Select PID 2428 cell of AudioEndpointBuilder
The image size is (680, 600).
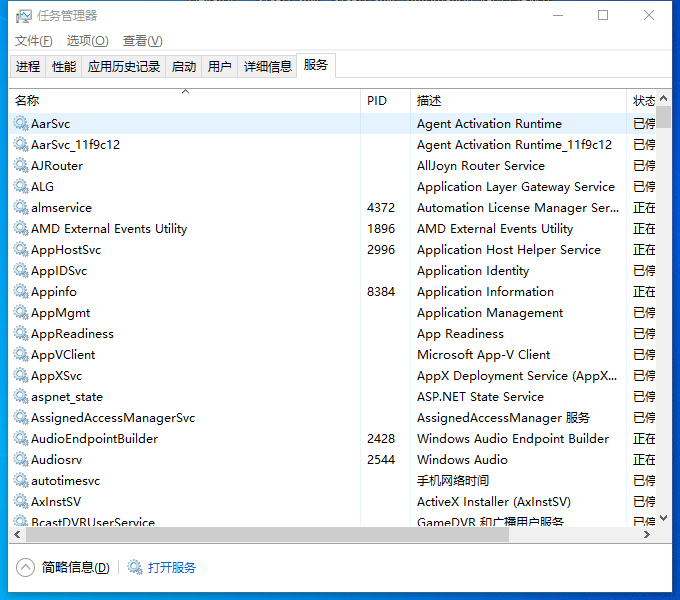[381, 439]
